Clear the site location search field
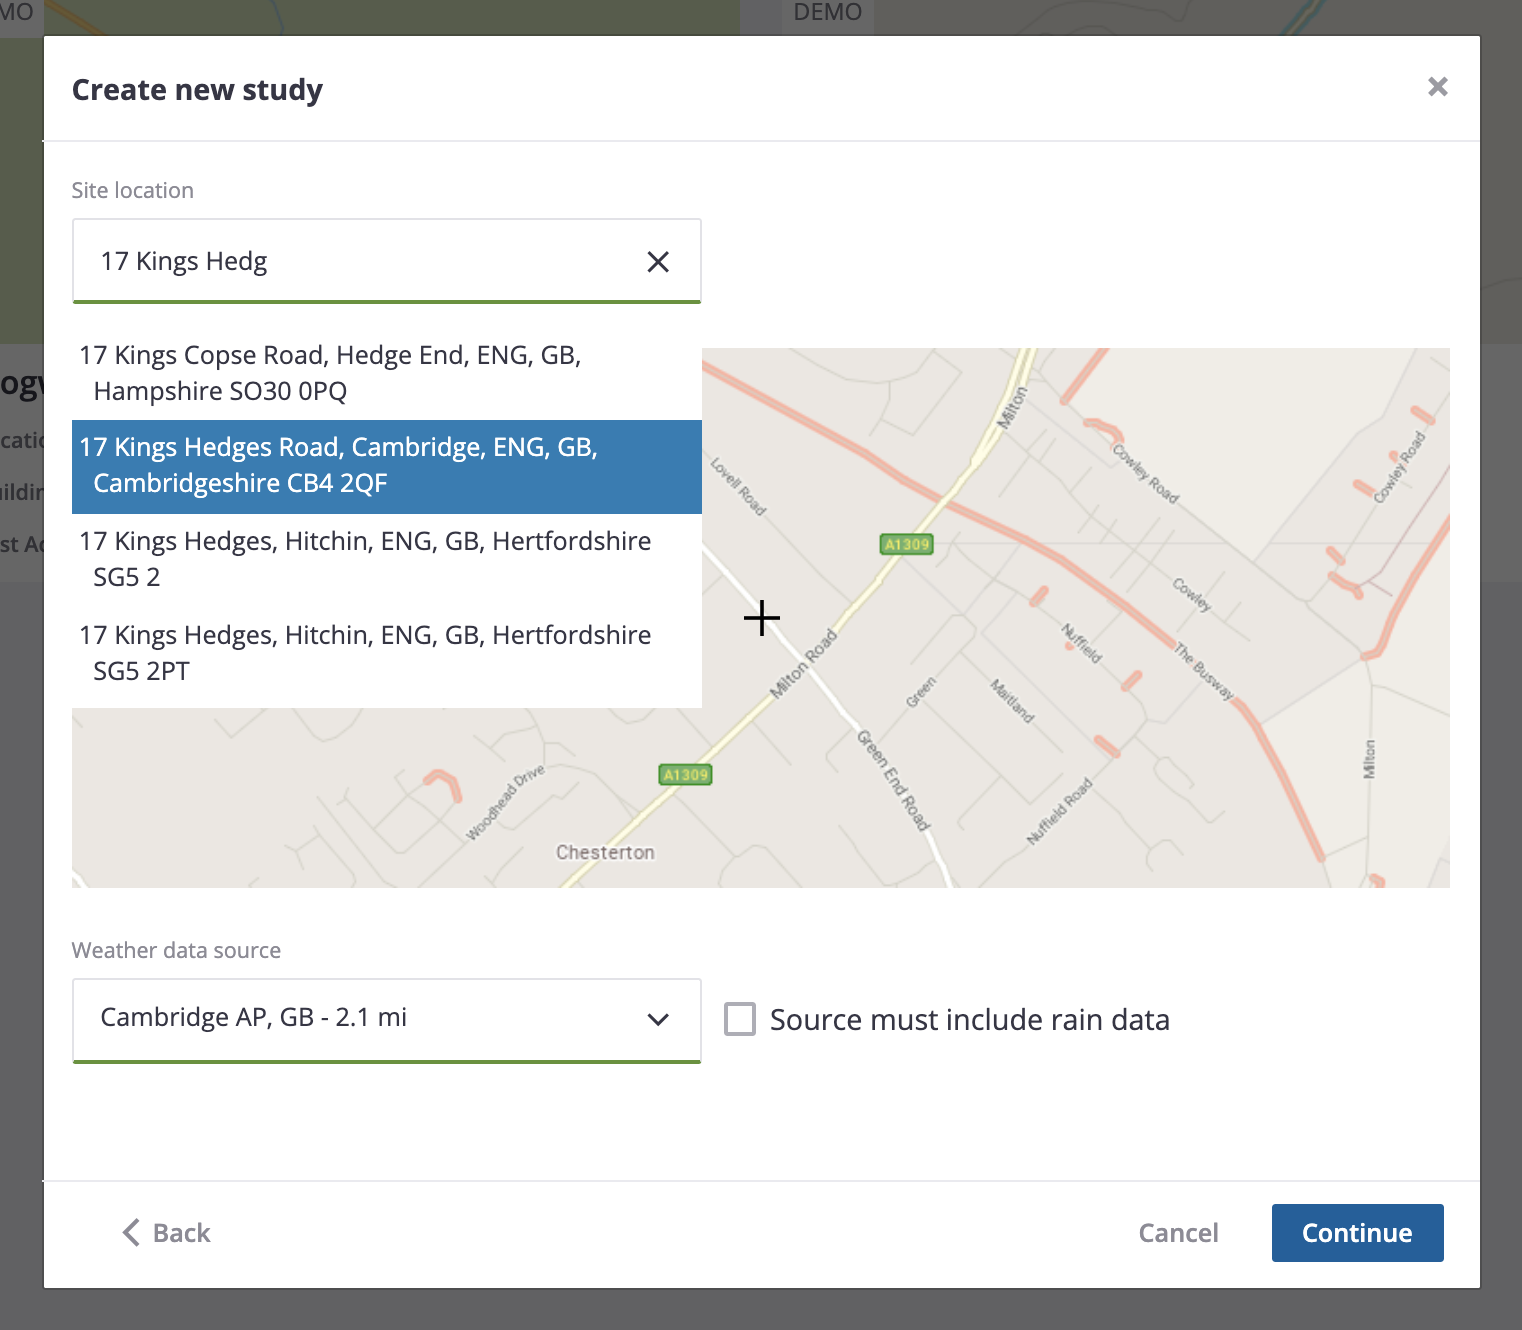The image size is (1522, 1330). coord(657,261)
